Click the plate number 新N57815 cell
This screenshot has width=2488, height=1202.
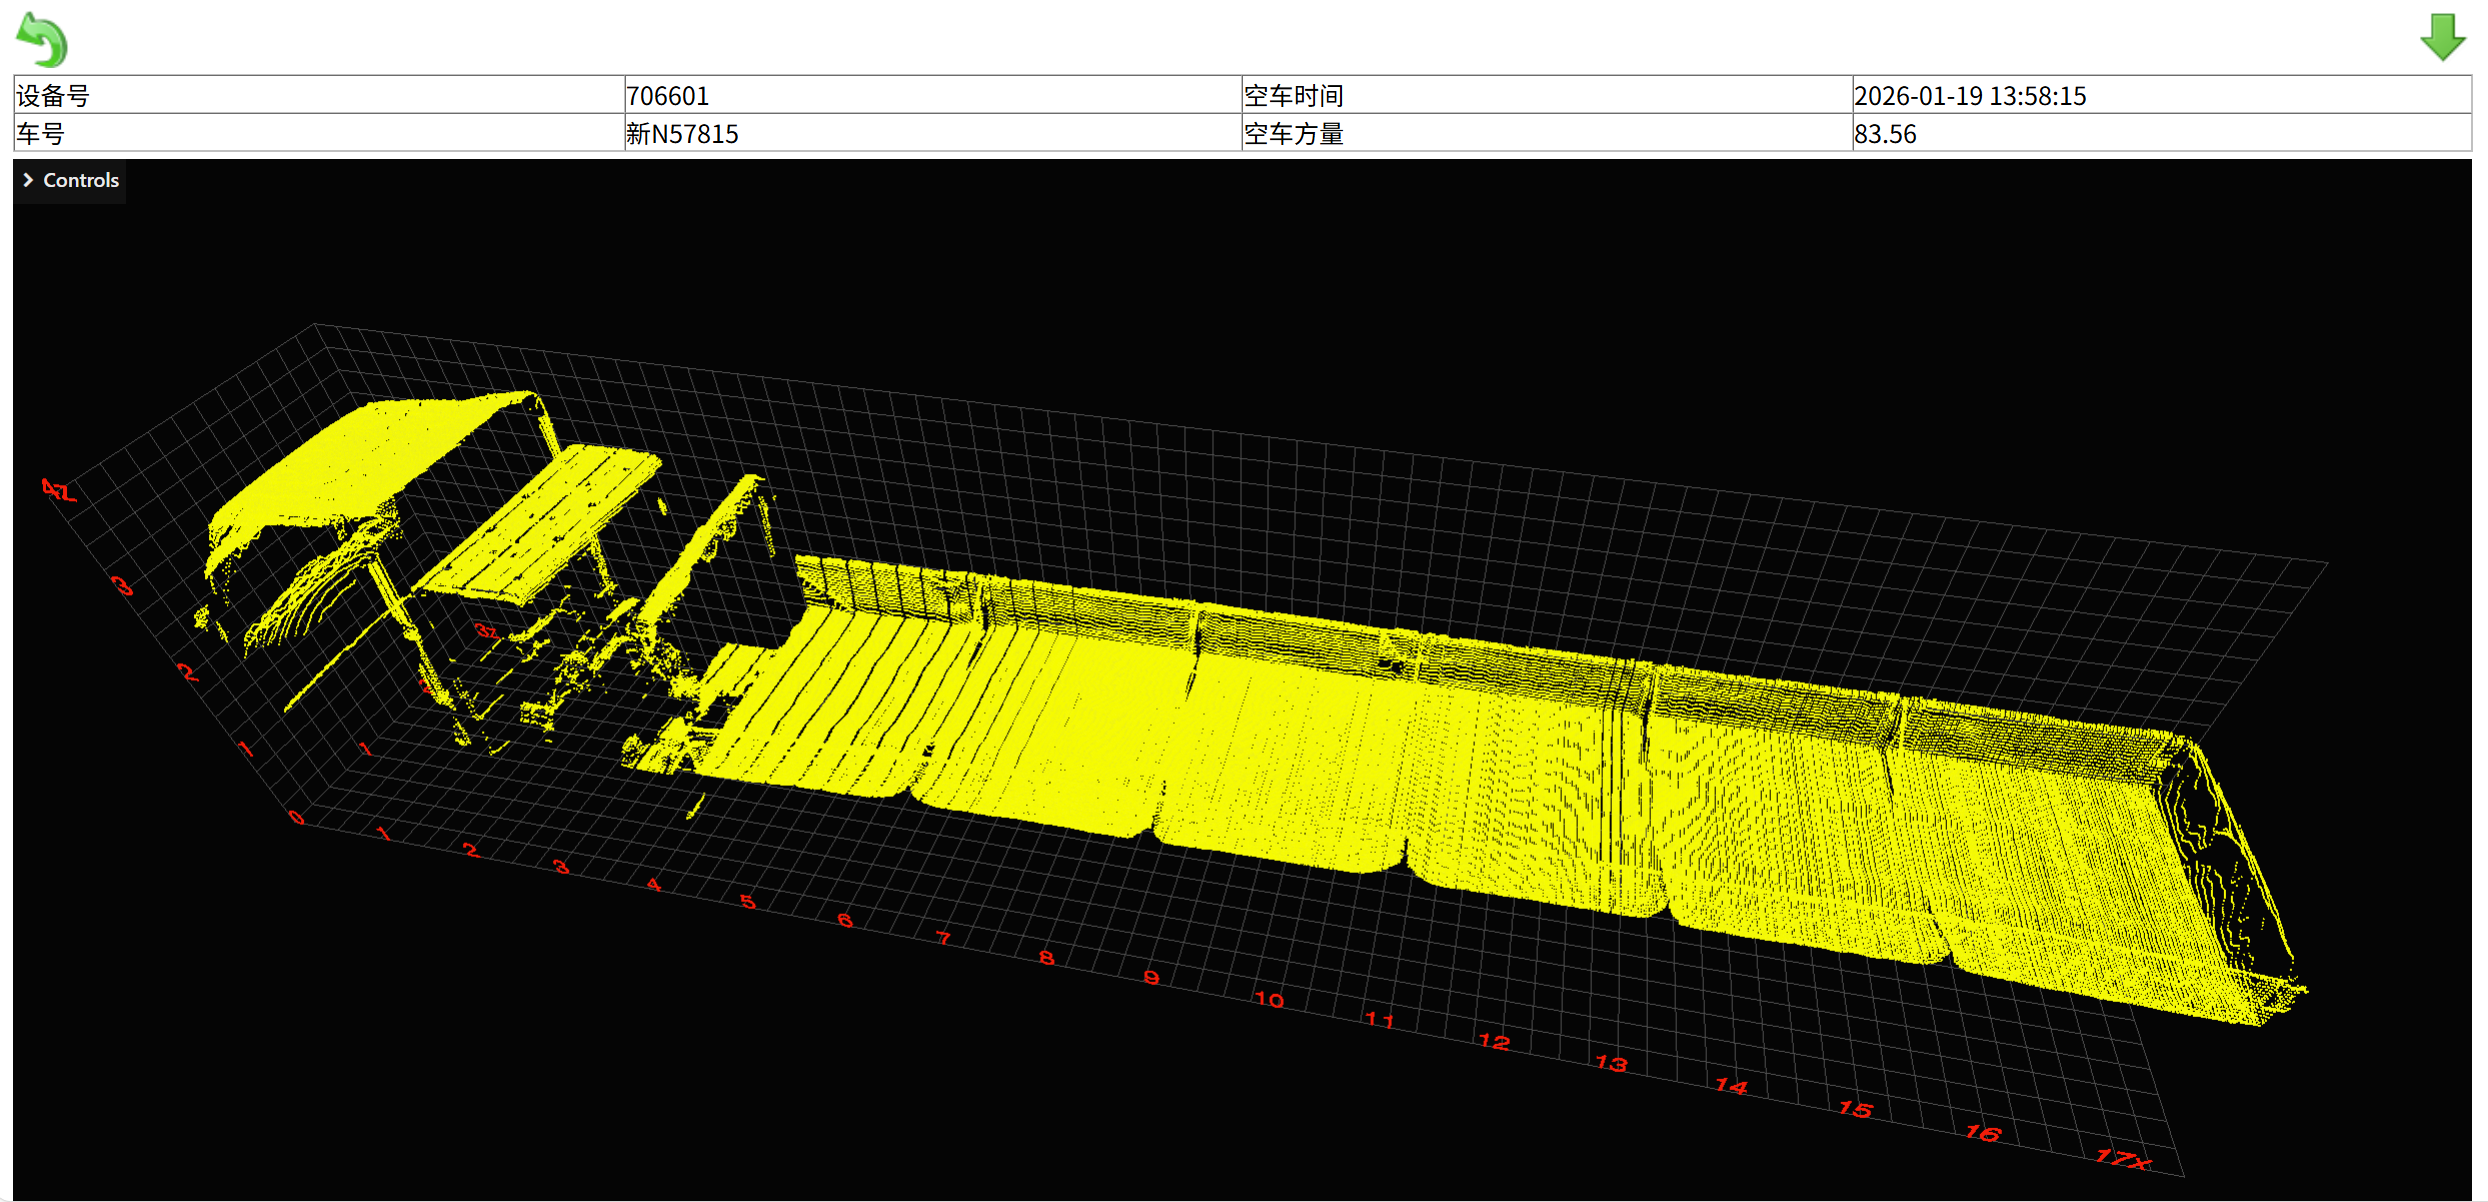pos(682,134)
